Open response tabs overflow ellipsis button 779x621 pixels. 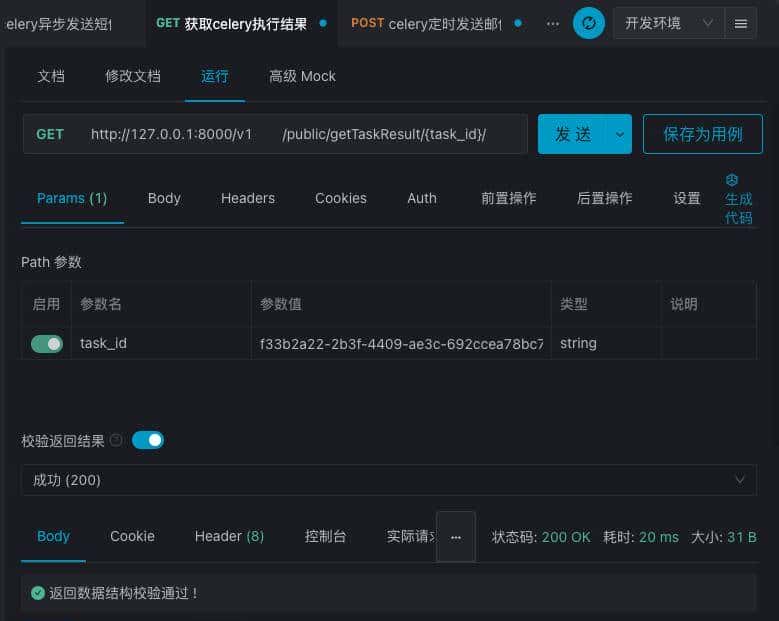pos(456,537)
